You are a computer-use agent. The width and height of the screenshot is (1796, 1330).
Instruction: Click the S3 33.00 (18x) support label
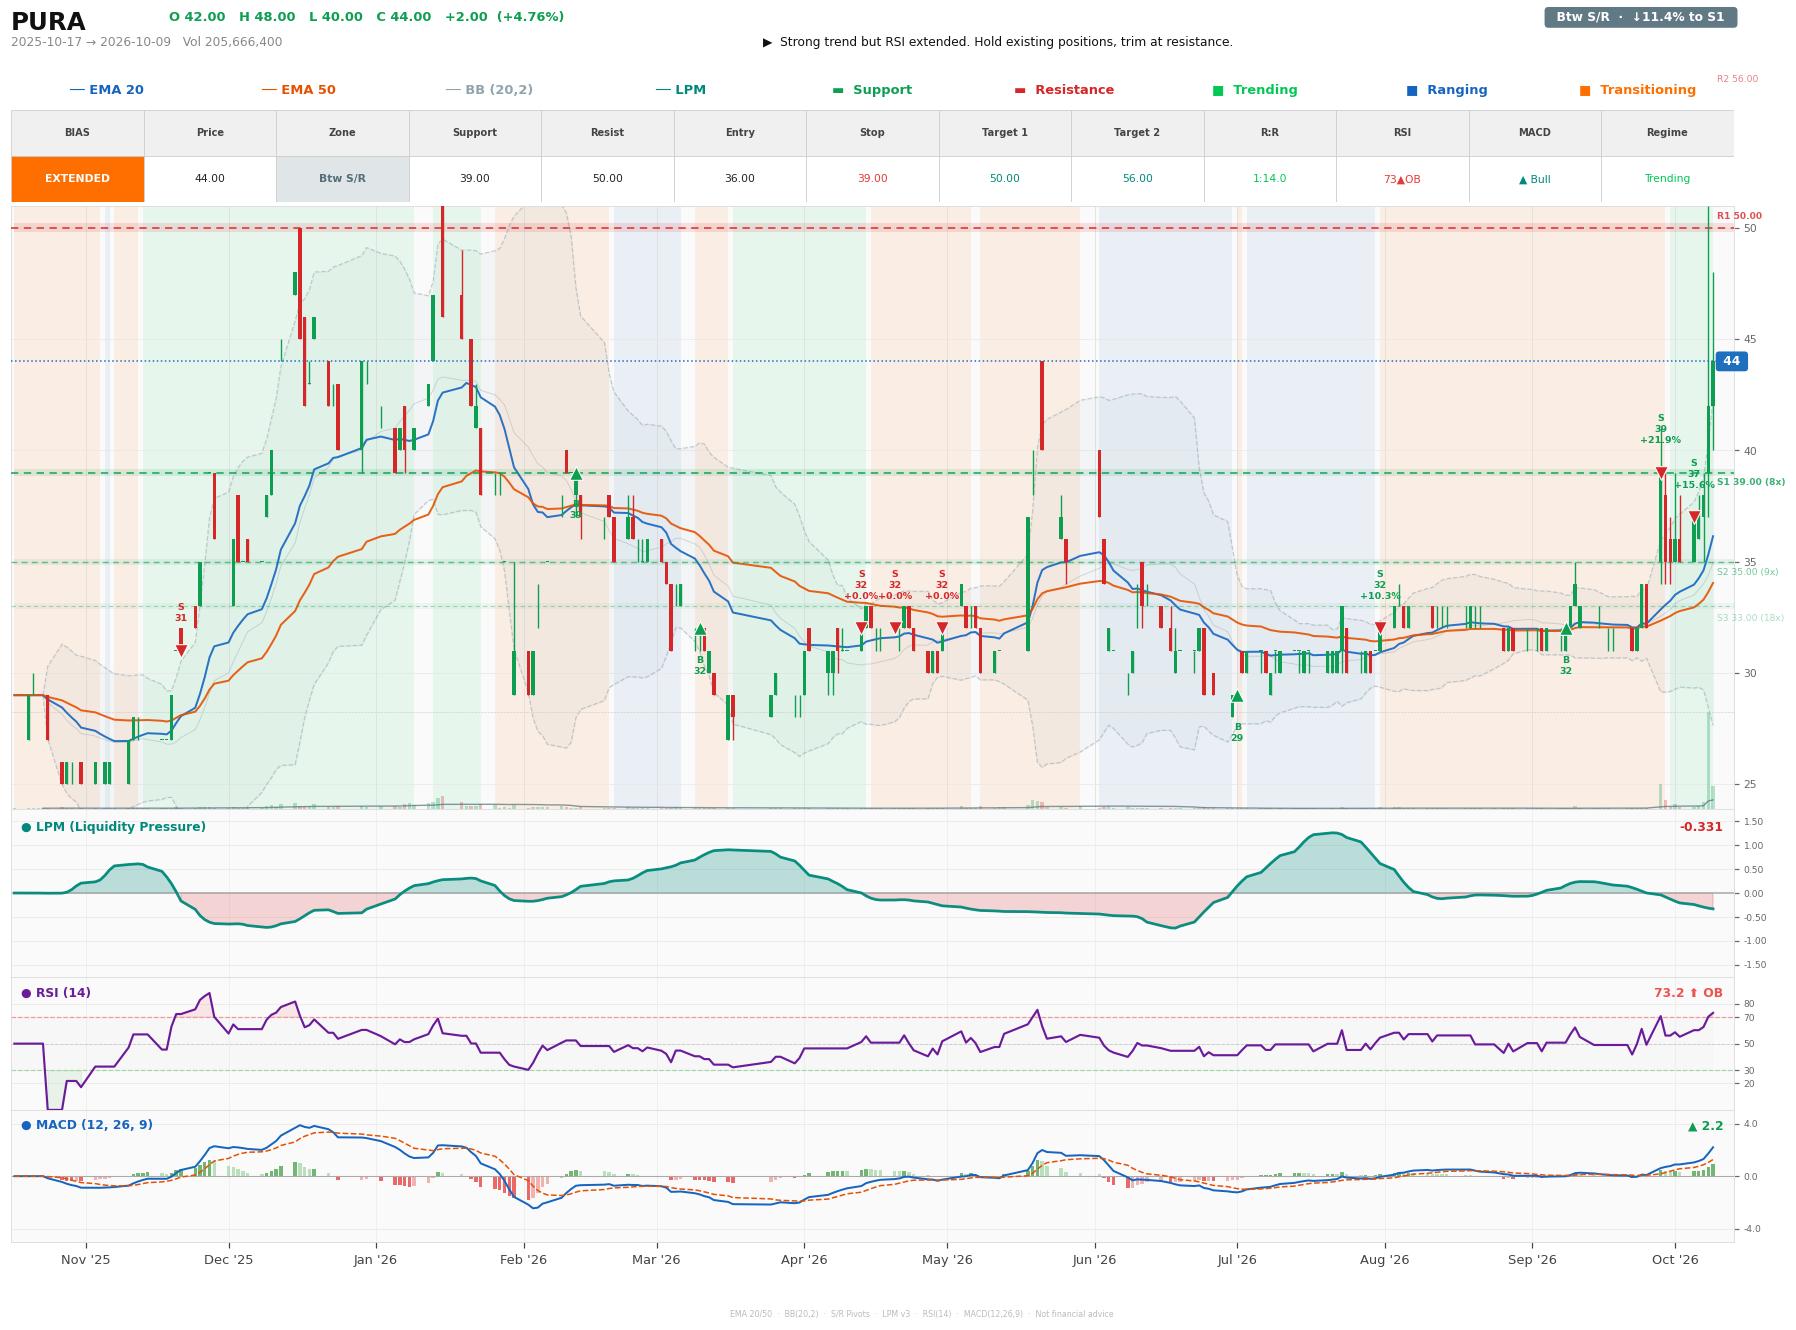(1750, 618)
